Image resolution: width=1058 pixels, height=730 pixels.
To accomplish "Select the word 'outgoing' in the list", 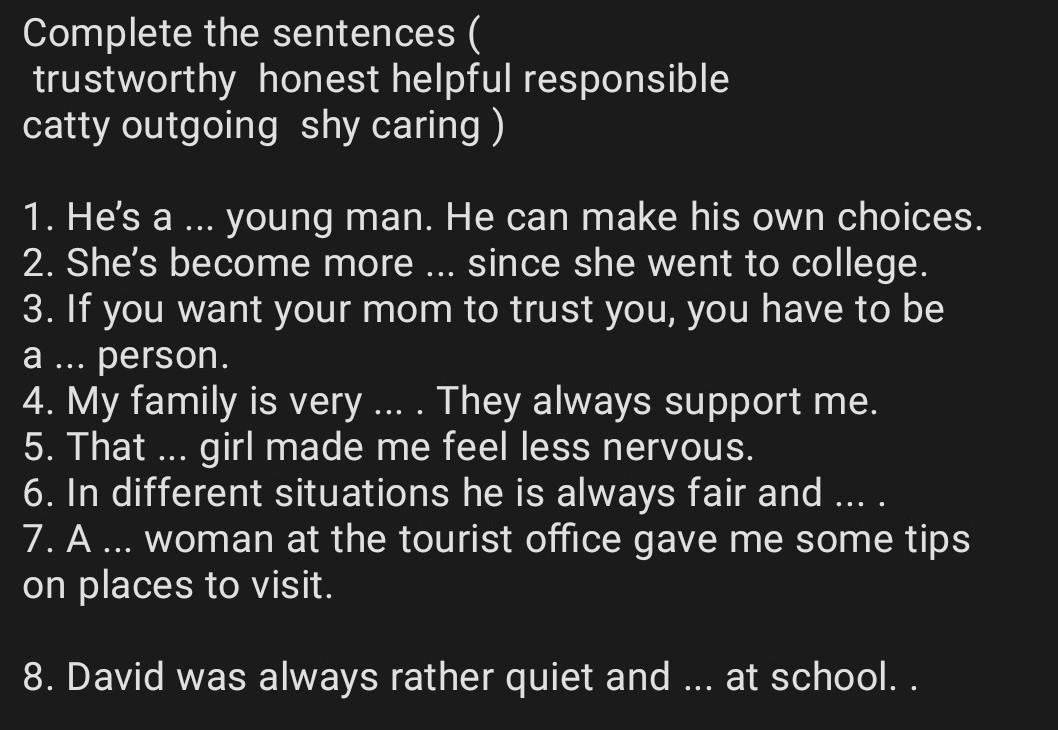I will click(x=200, y=127).
